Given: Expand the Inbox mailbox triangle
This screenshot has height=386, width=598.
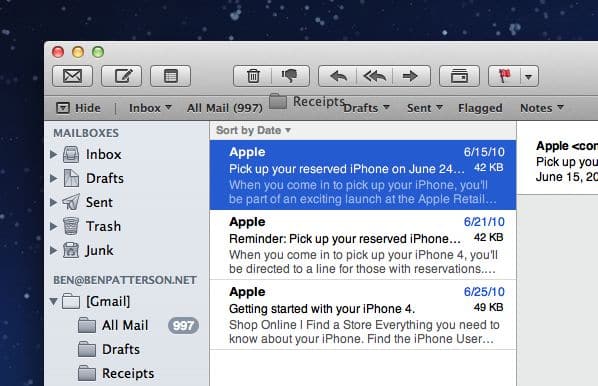Looking at the screenshot, I should point(53,154).
